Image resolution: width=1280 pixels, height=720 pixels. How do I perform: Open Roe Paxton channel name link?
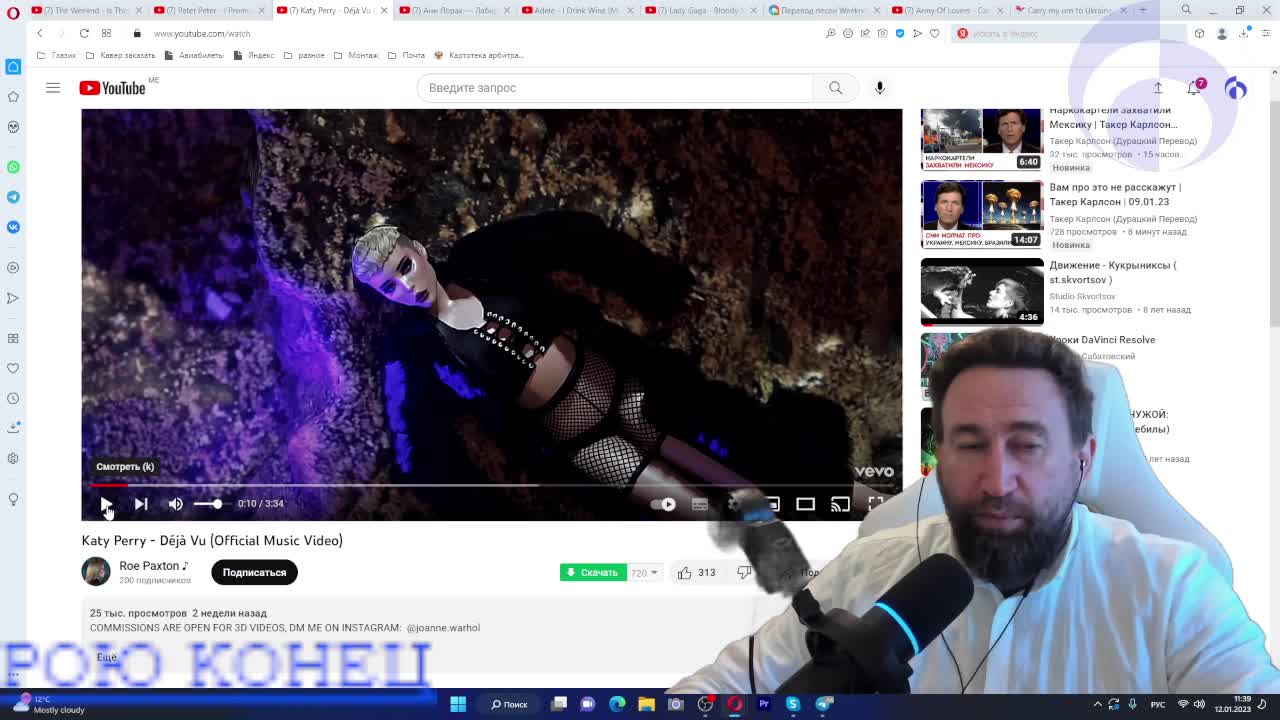click(x=153, y=566)
